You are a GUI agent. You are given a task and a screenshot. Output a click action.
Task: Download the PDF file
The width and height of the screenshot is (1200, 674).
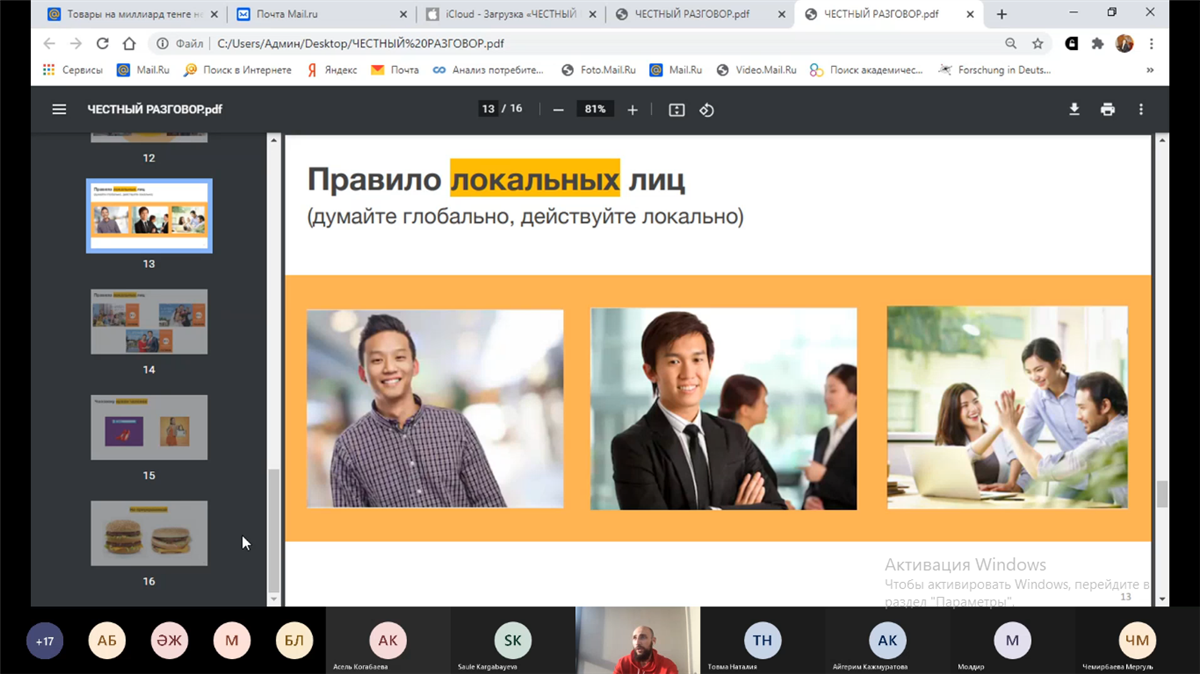pyautogui.click(x=1074, y=110)
